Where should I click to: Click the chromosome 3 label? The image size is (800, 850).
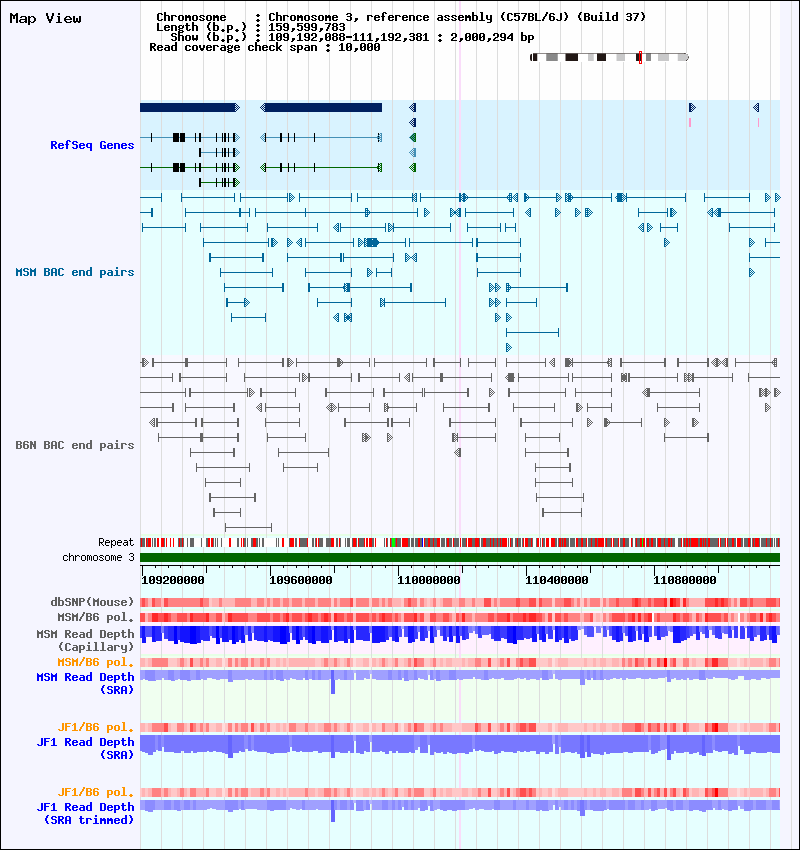[98, 557]
